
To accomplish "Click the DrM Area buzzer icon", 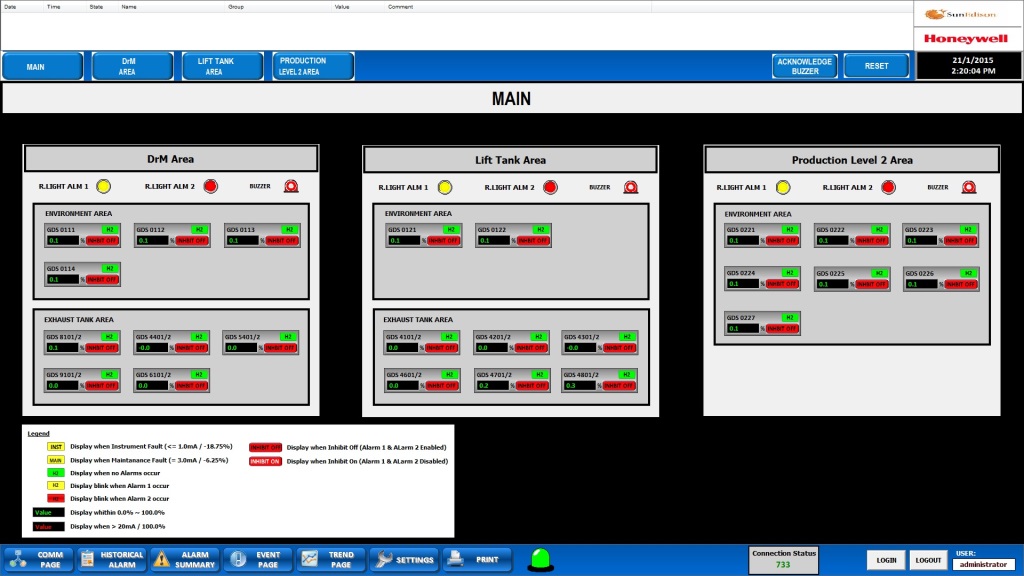I will point(291,186).
